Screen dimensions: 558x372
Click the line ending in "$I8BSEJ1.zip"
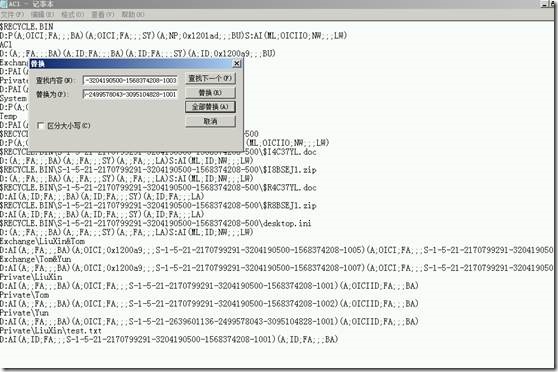[x=158, y=170]
